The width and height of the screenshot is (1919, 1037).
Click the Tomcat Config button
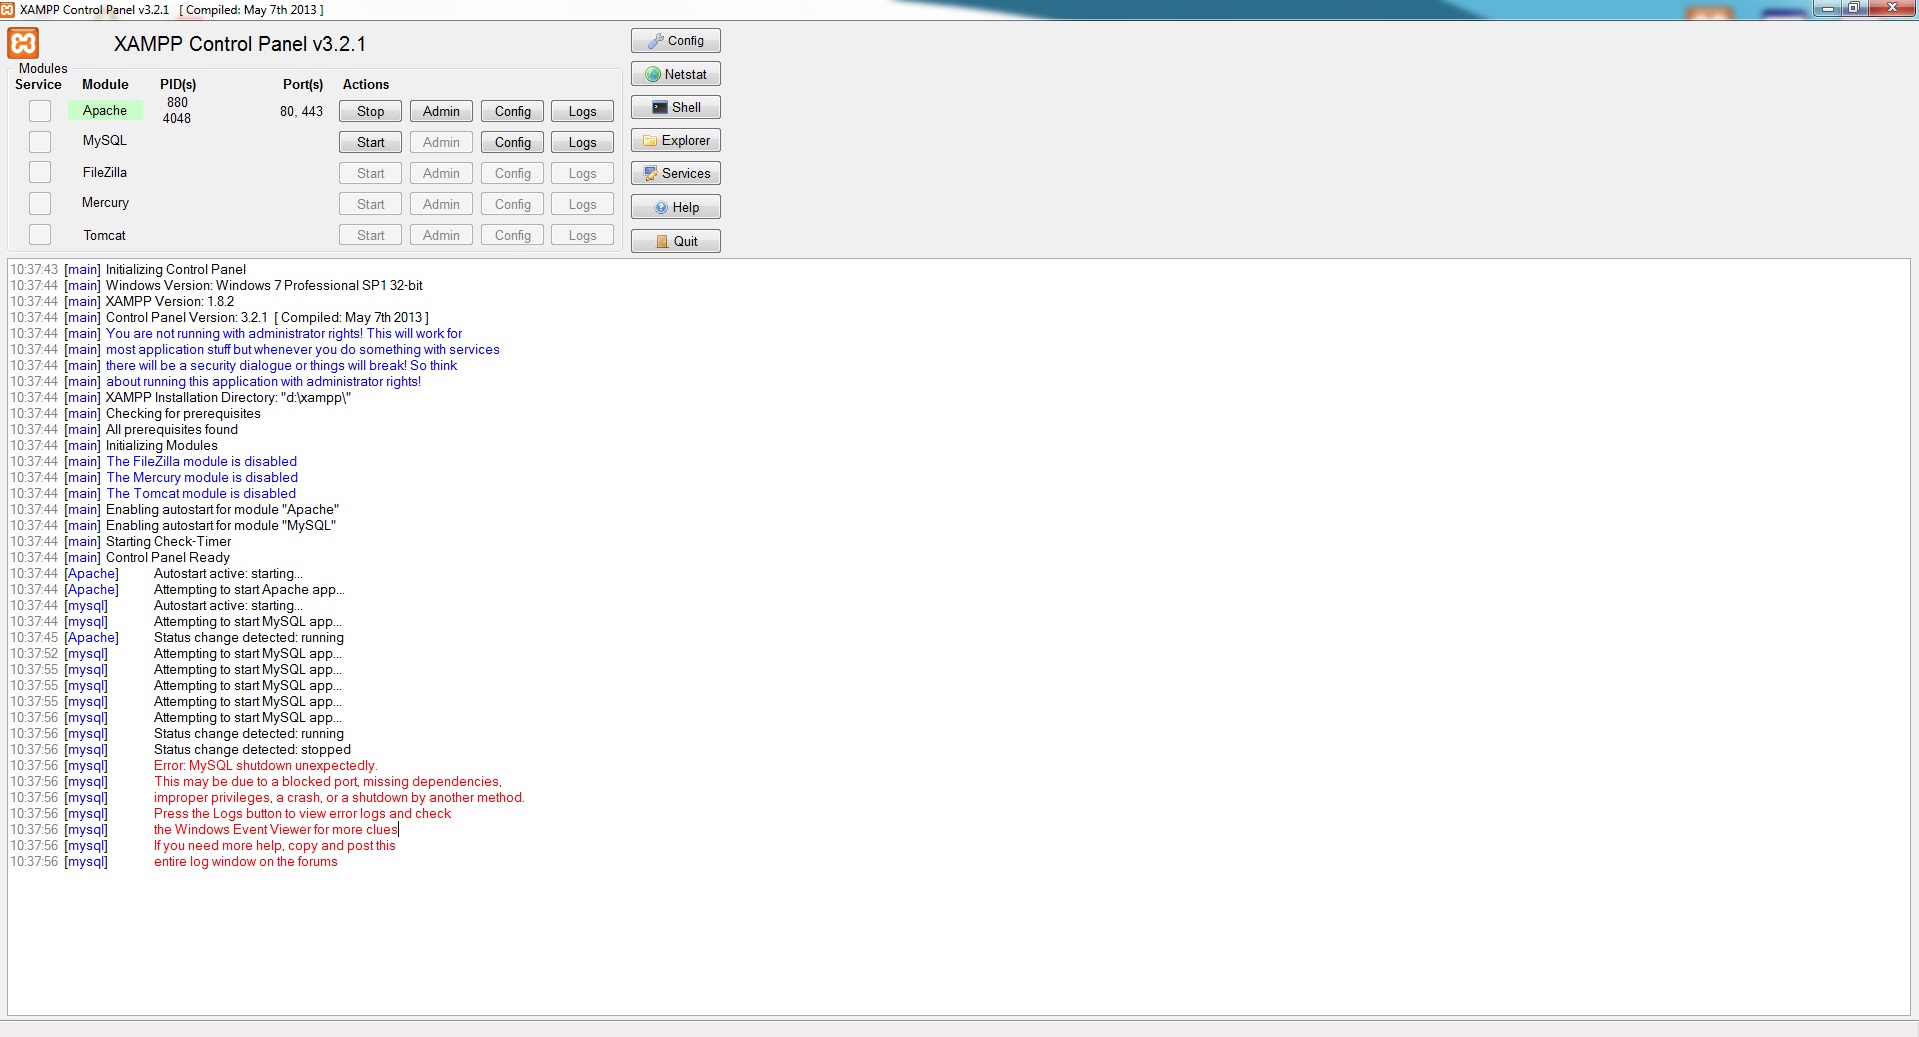coord(512,235)
